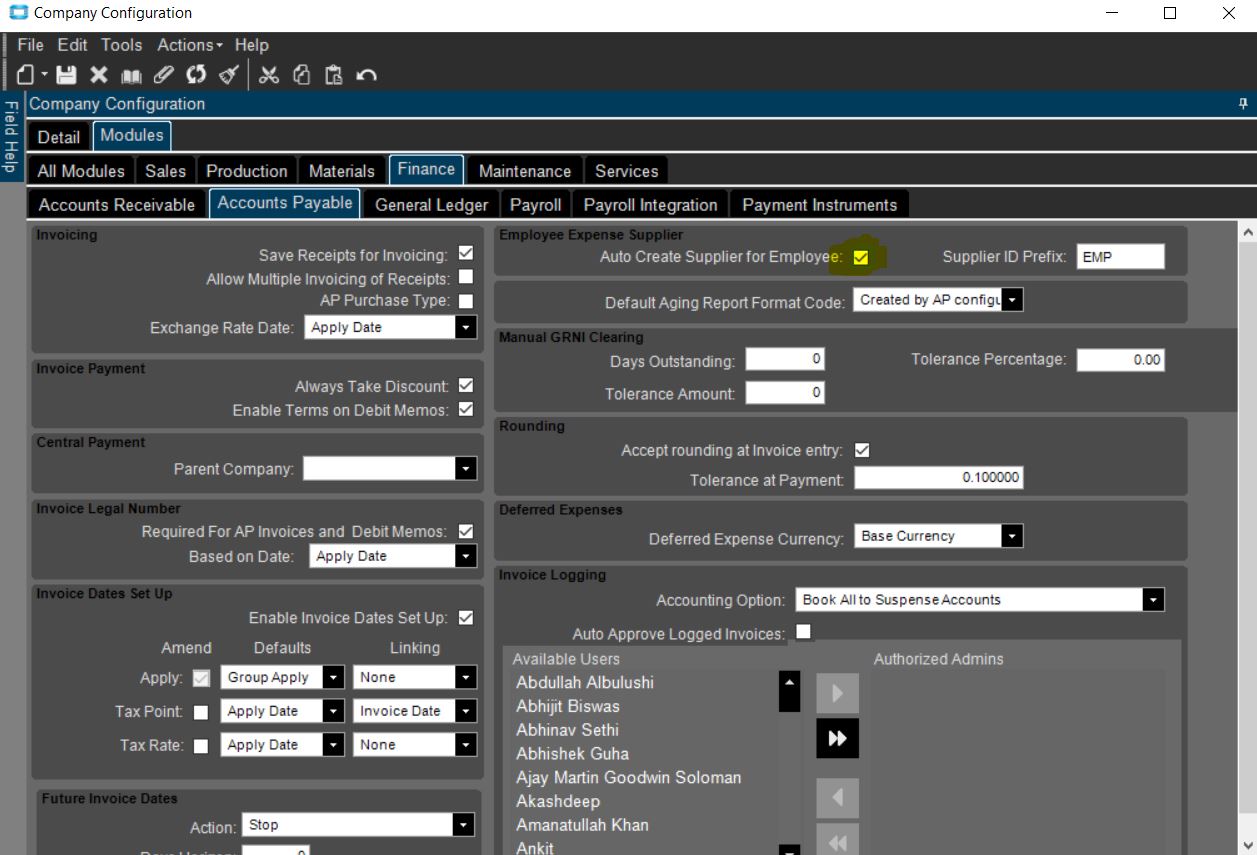Click the scissors Cut icon
This screenshot has height=855, width=1257.
269,75
